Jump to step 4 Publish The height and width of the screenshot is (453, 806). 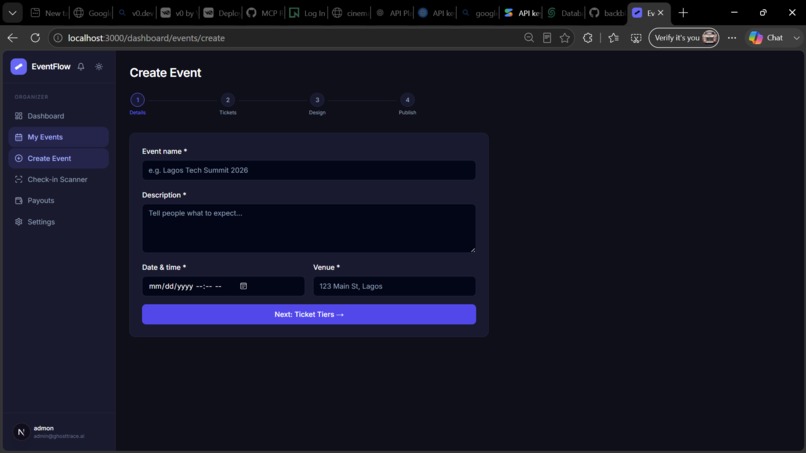[407, 100]
